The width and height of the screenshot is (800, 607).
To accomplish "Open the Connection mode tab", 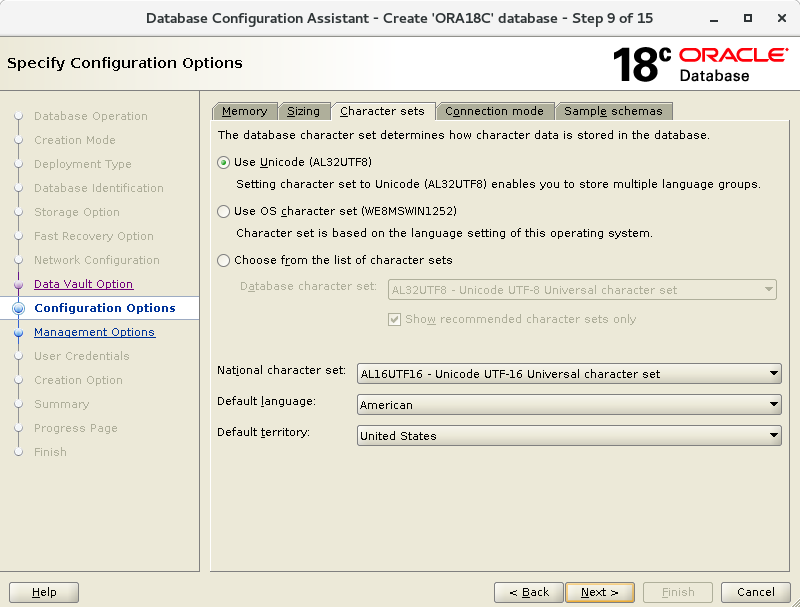I will [494, 111].
